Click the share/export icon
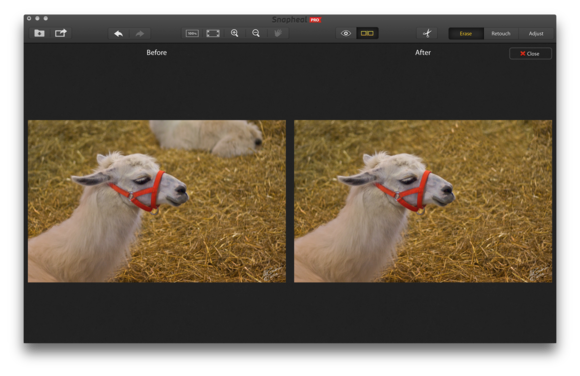Screen dimensions: 580x376 click(x=61, y=33)
